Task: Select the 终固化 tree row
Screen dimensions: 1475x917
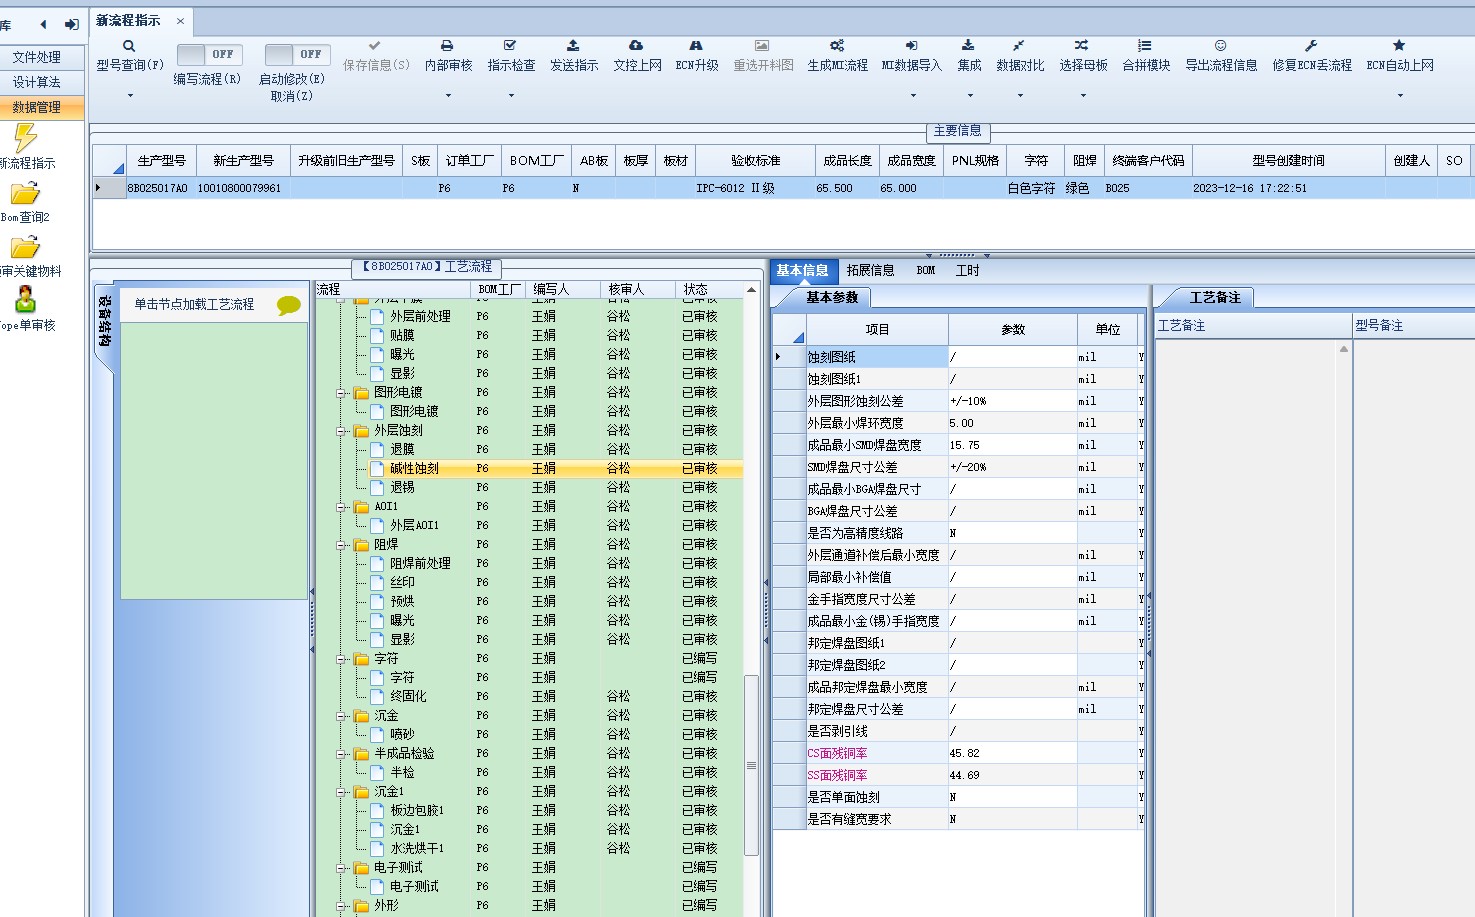Action: (530, 696)
